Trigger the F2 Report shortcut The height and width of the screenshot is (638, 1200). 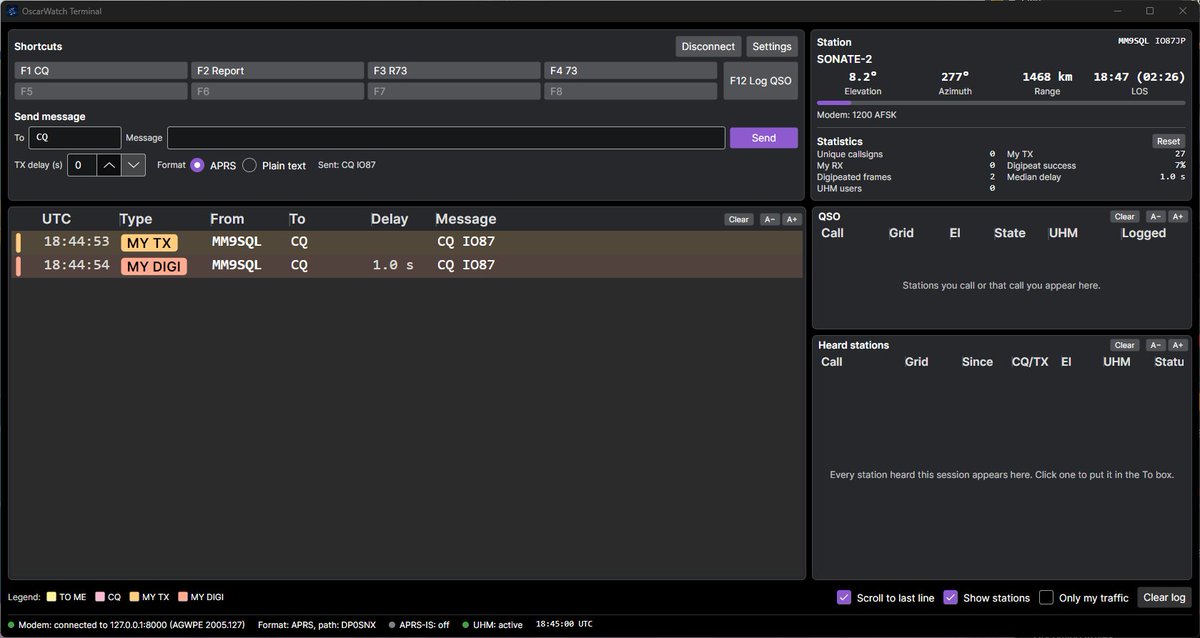pyautogui.click(x=277, y=71)
